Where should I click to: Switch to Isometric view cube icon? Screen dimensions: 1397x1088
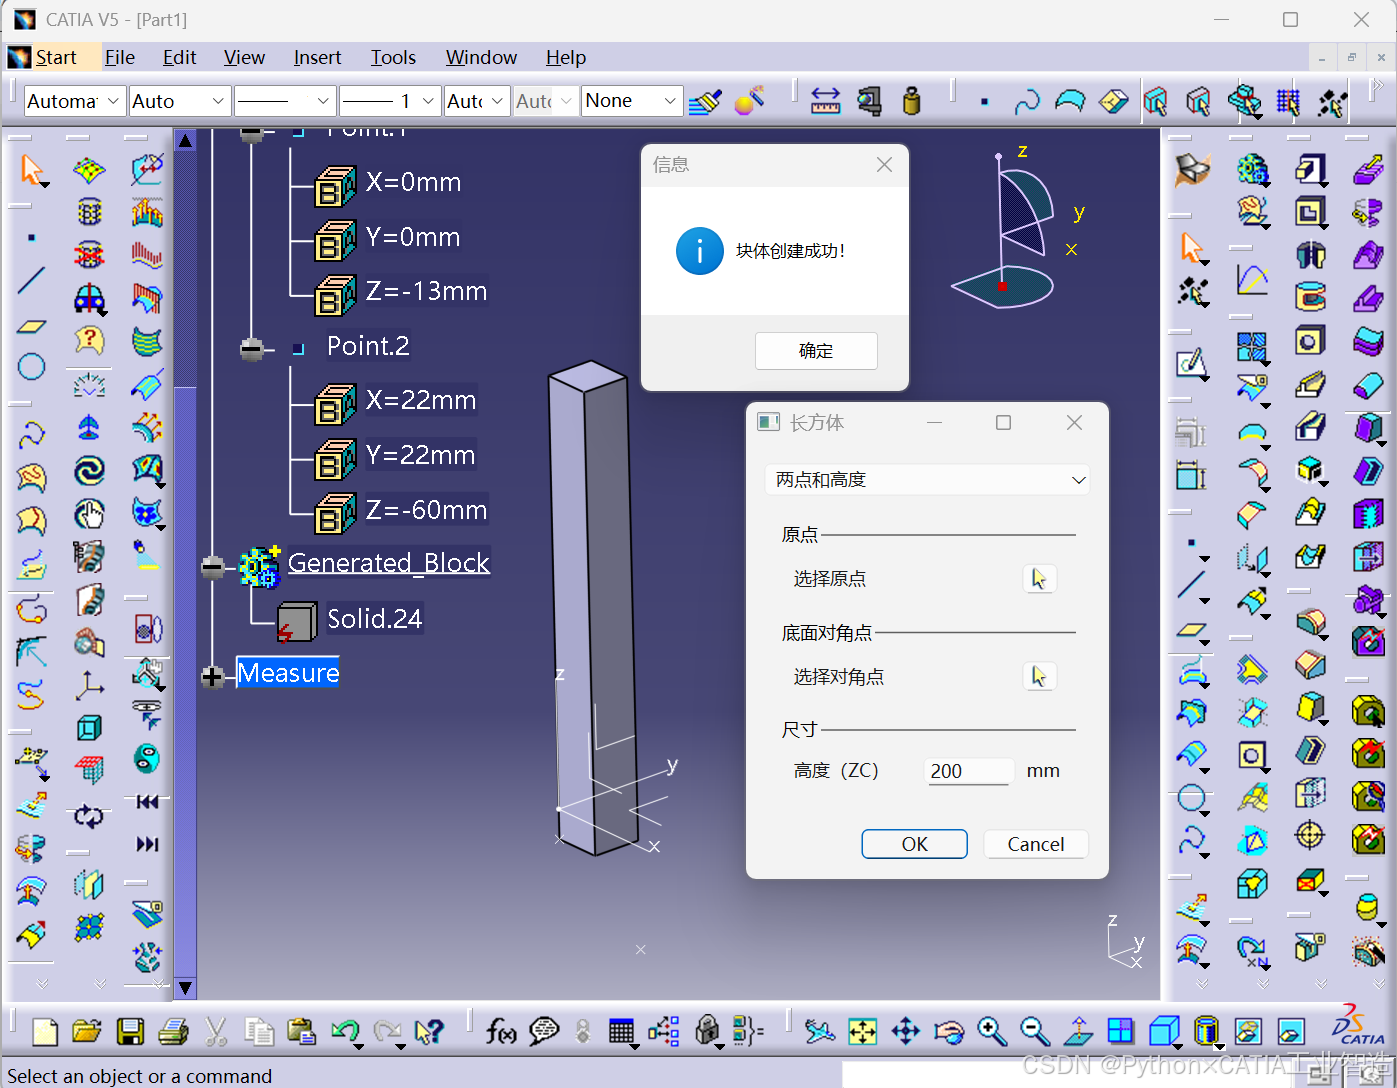click(x=1164, y=1031)
